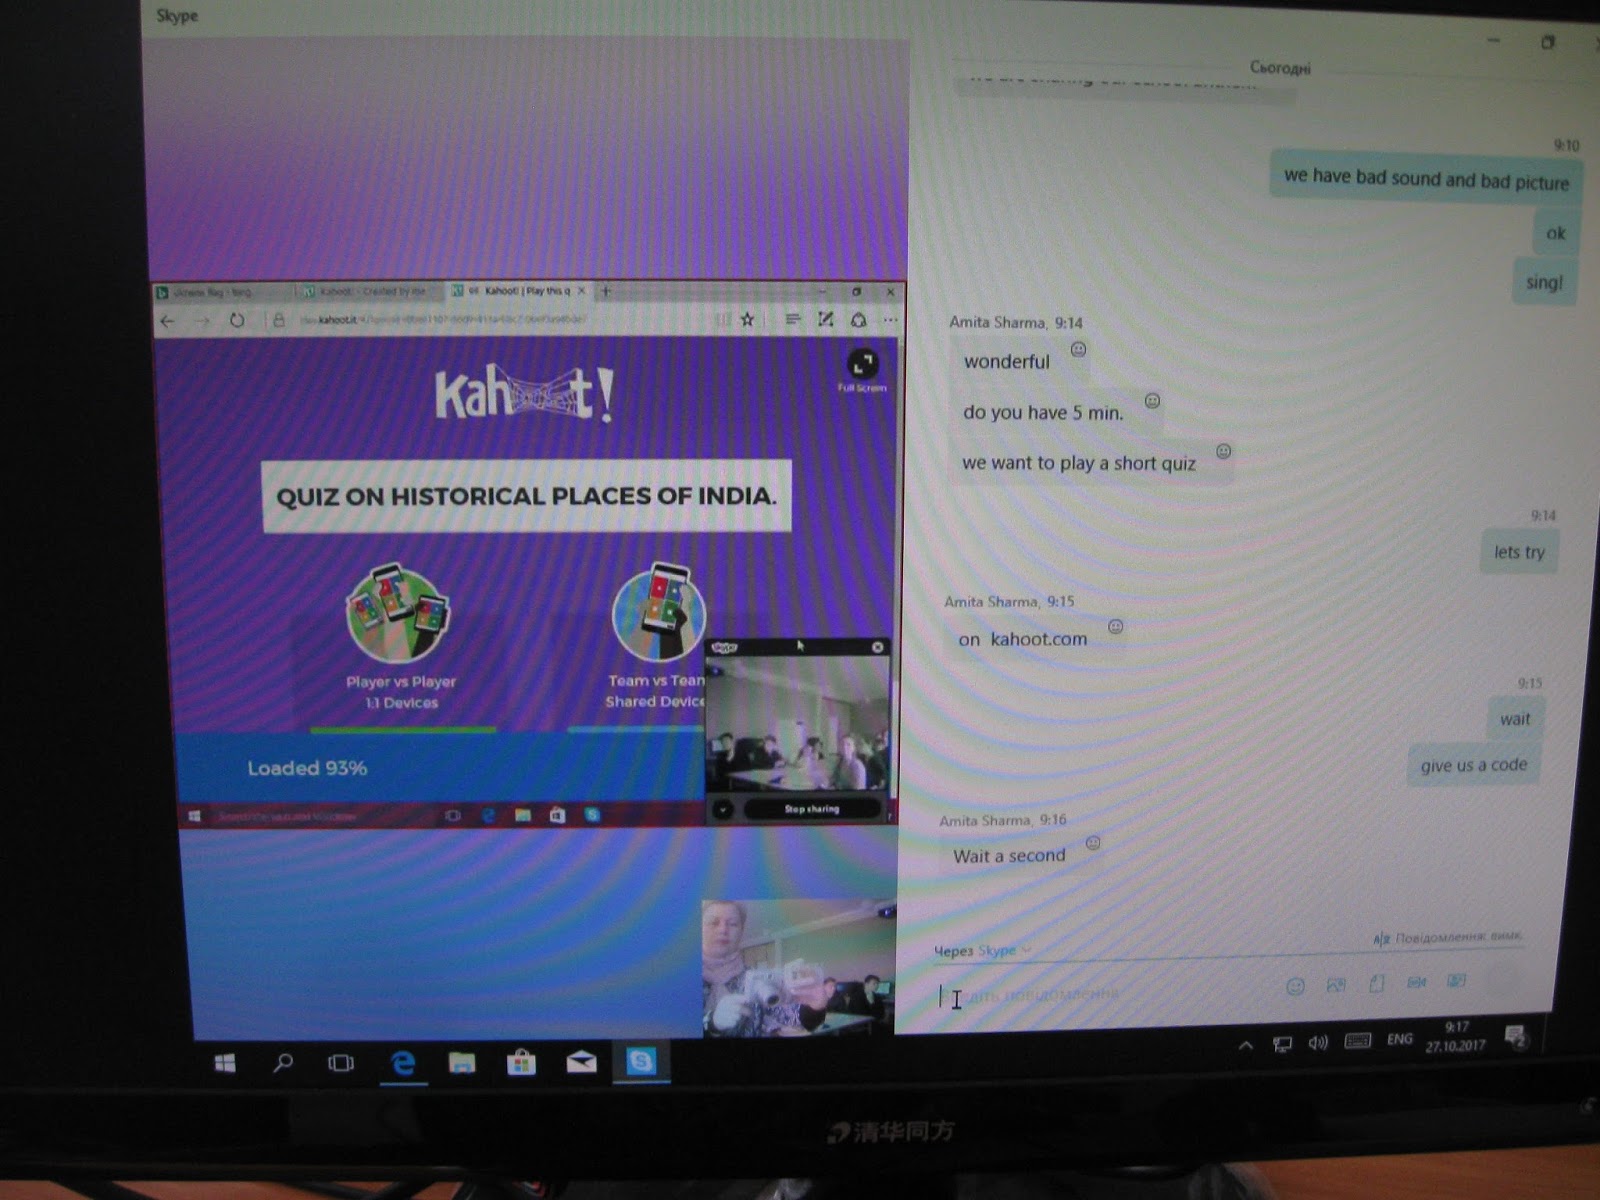Click the self-view video thumbnail in Skype

(x=798, y=967)
